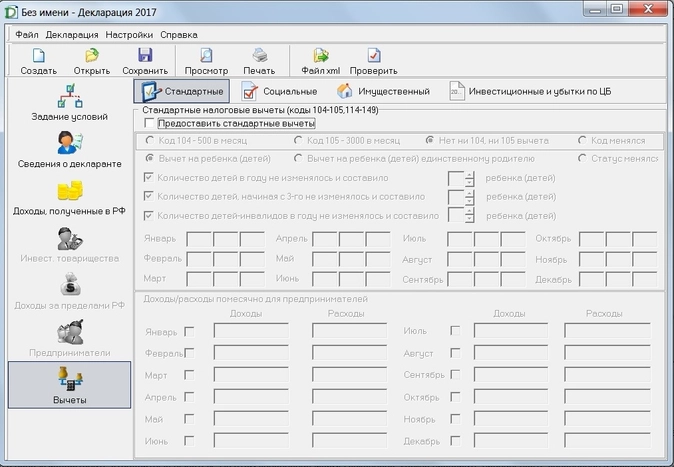Enable Предоставить стандартные вычеты checkbox

[150, 123]
